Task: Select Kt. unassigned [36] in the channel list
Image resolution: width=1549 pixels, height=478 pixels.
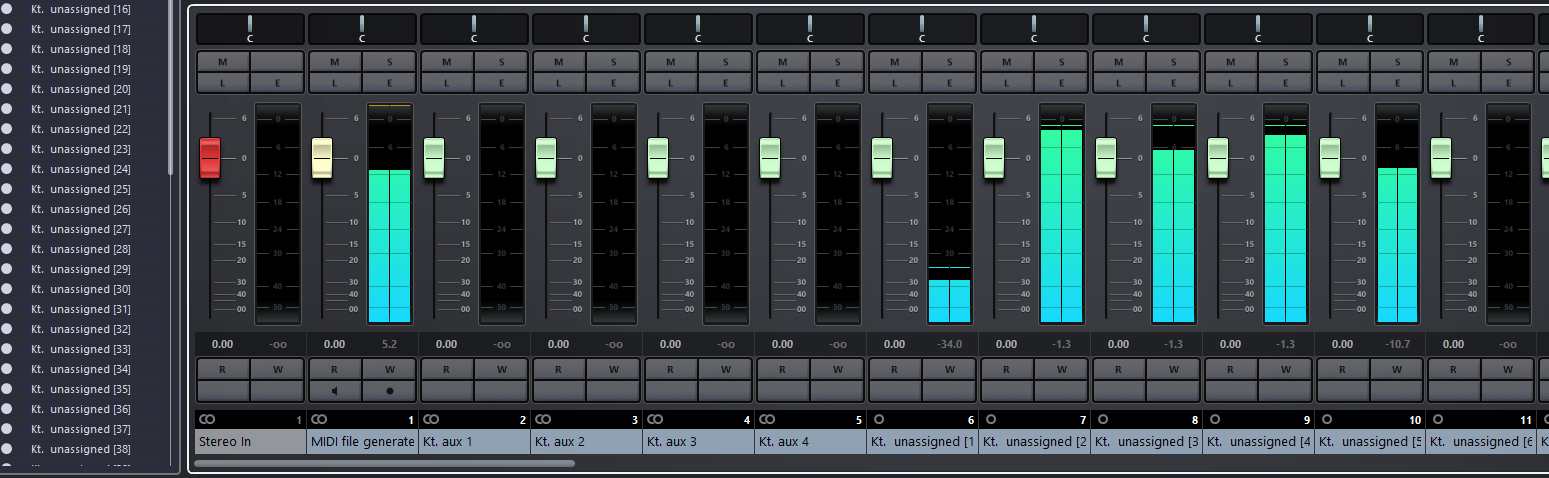Action: click(x=90, y=409)
